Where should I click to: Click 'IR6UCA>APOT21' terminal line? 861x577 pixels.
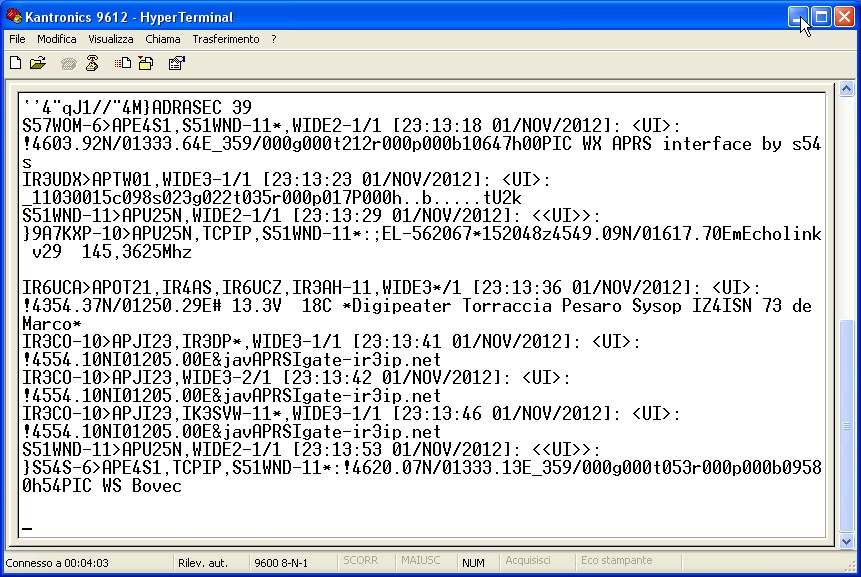86,287
